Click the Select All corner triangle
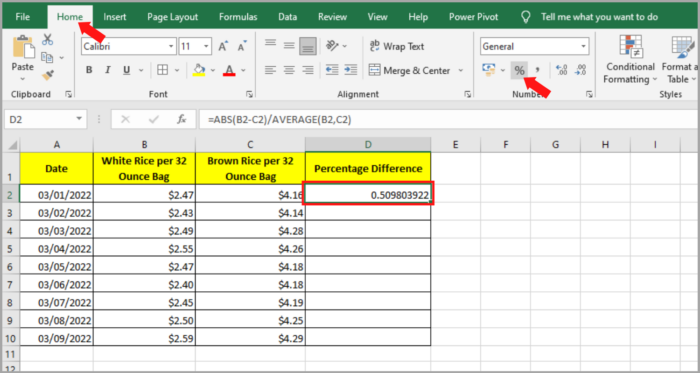This screenshot has width=700, height=373. tap(12, 145)
